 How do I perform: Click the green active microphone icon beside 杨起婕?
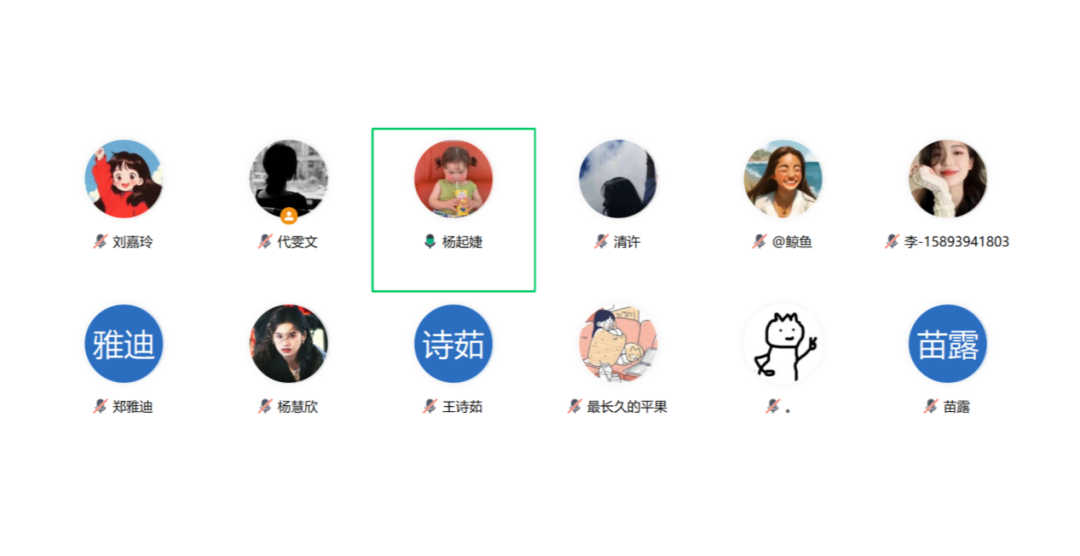430,242
